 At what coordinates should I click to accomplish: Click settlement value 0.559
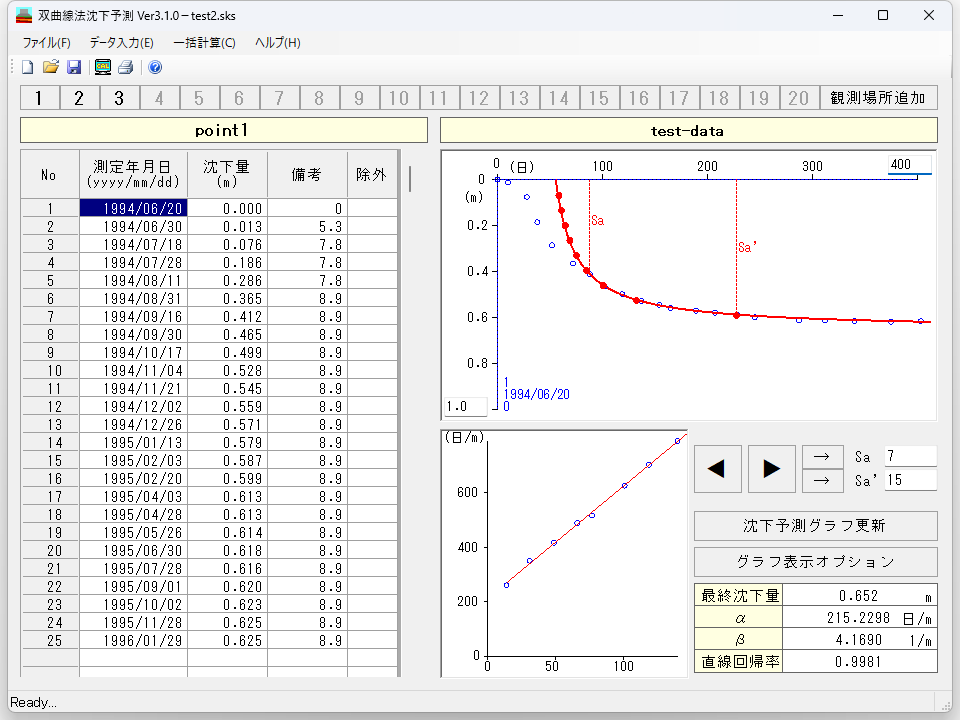tap(227, 407)
